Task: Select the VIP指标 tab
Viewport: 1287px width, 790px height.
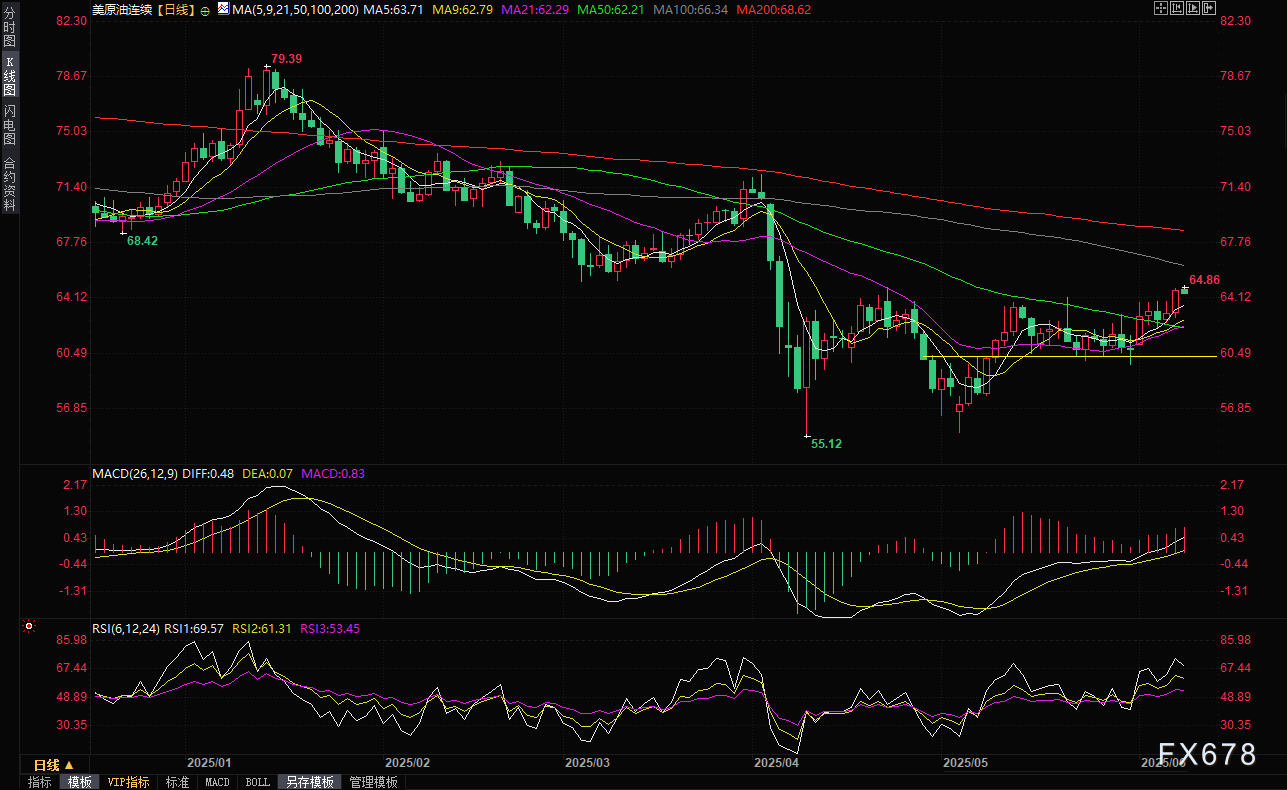Action: pos(128,782)
